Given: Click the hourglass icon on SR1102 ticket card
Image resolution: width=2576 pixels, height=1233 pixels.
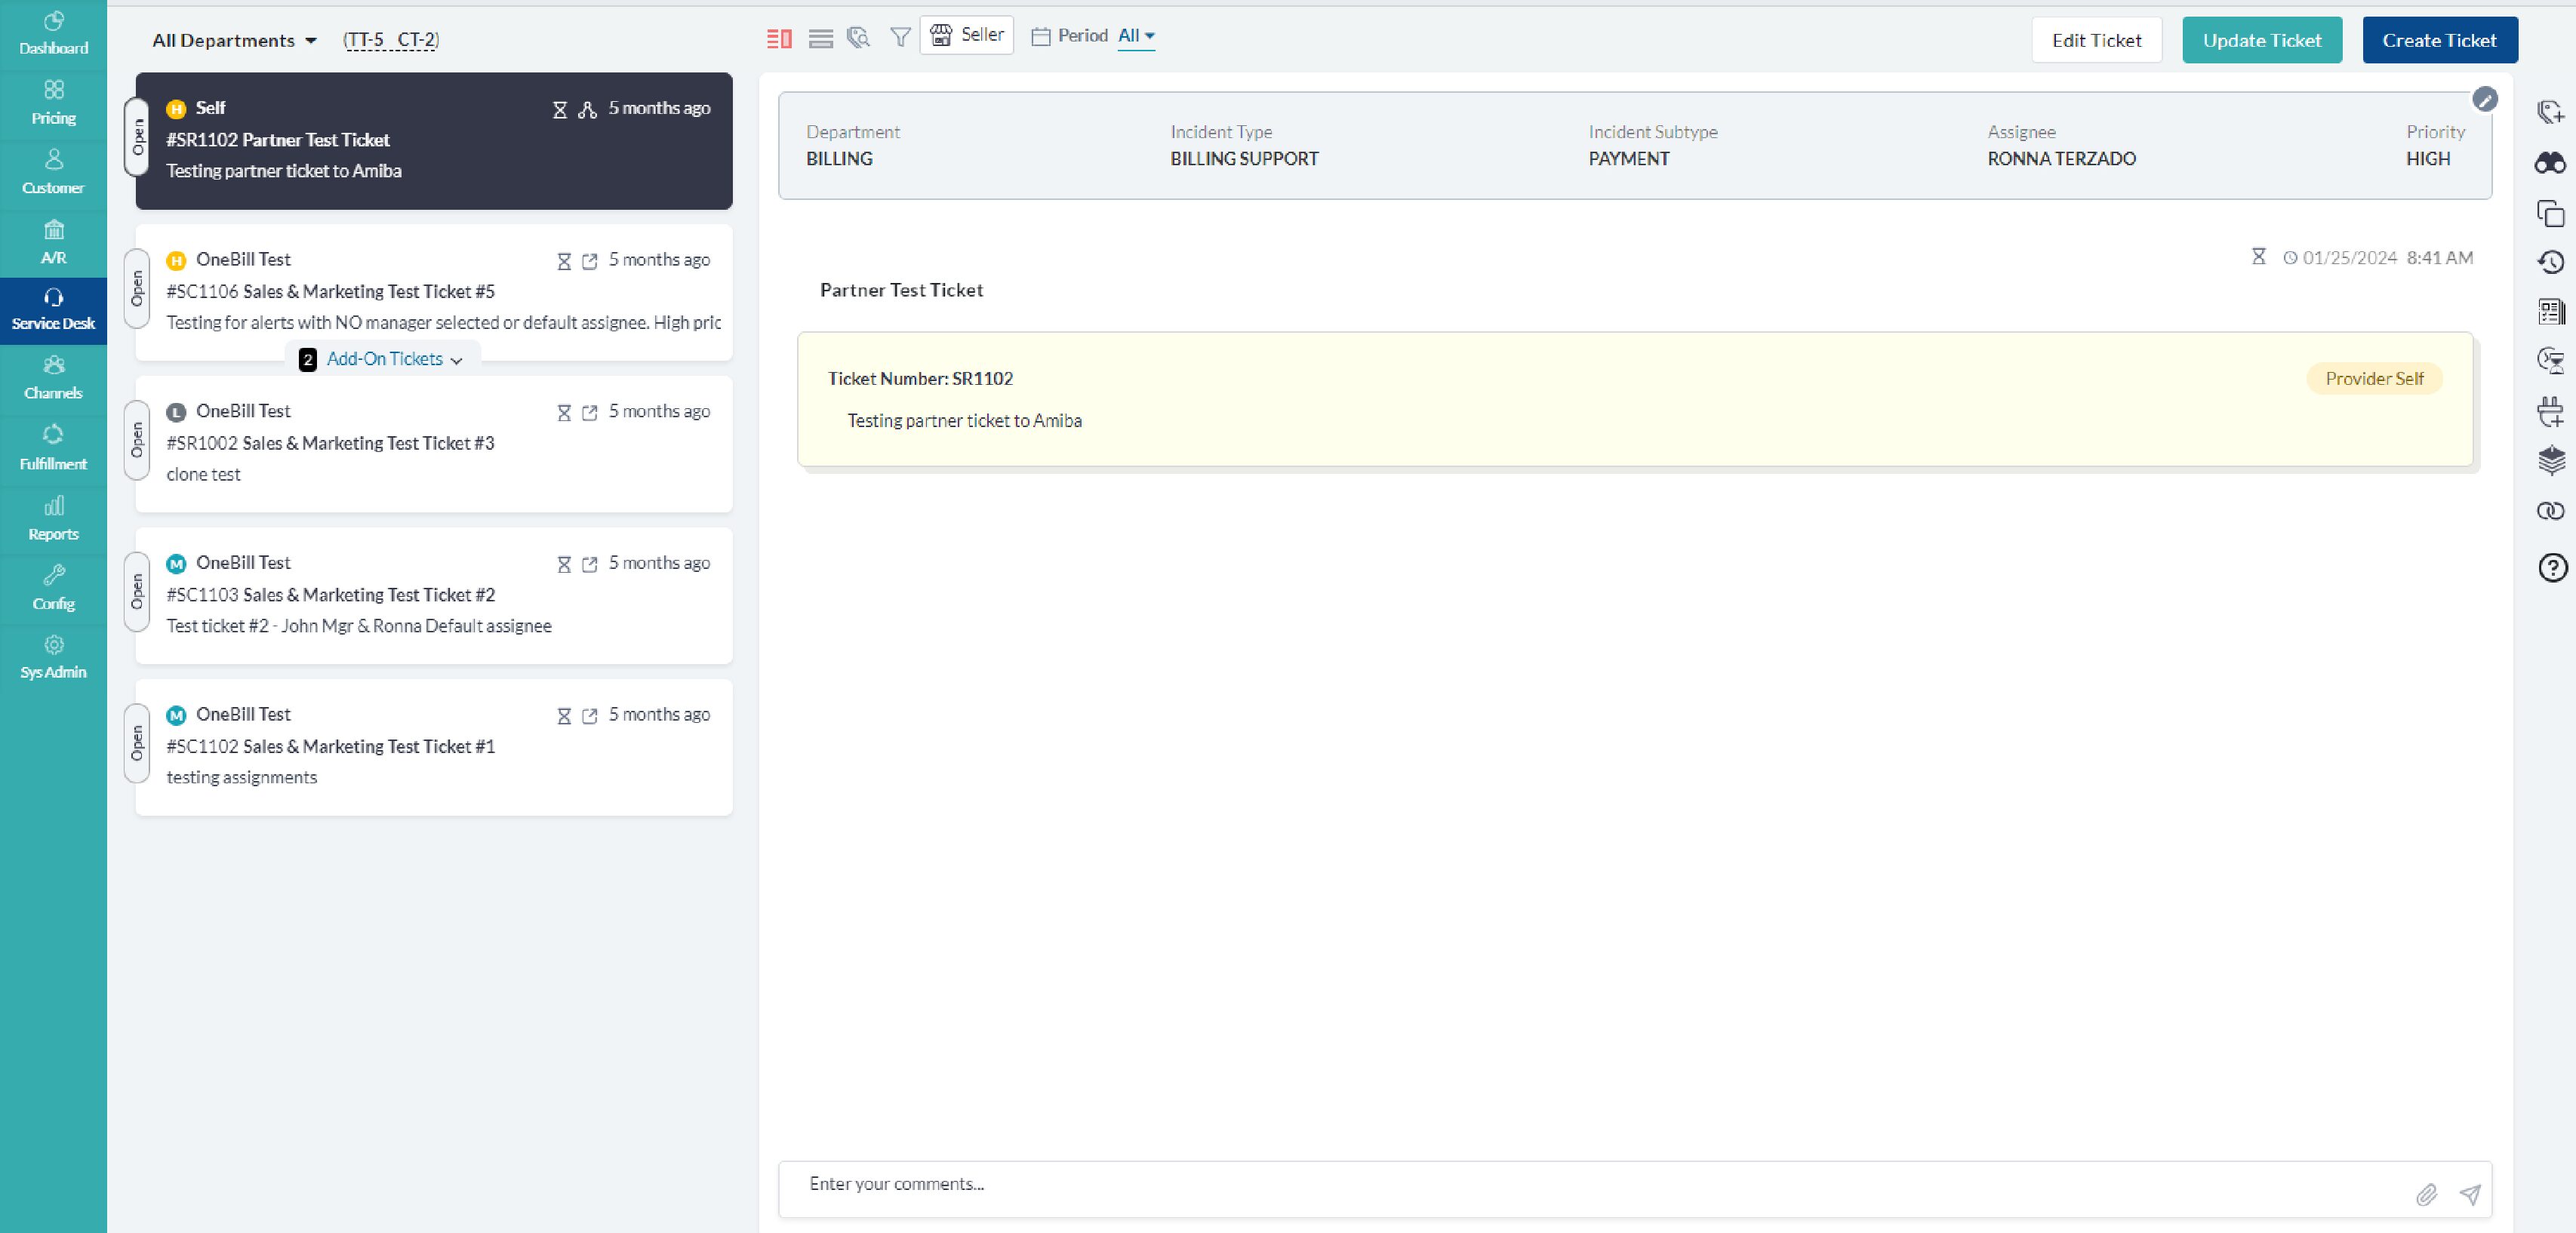Looking at the screenshot, I should tap(560, 110).
